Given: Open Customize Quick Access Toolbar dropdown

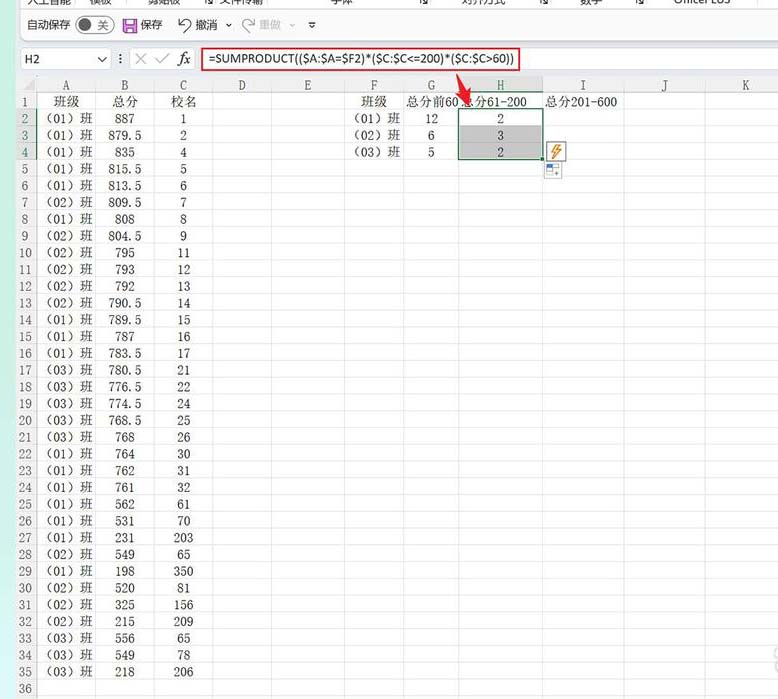Looking at the screenshot, I should coord(312,25).
